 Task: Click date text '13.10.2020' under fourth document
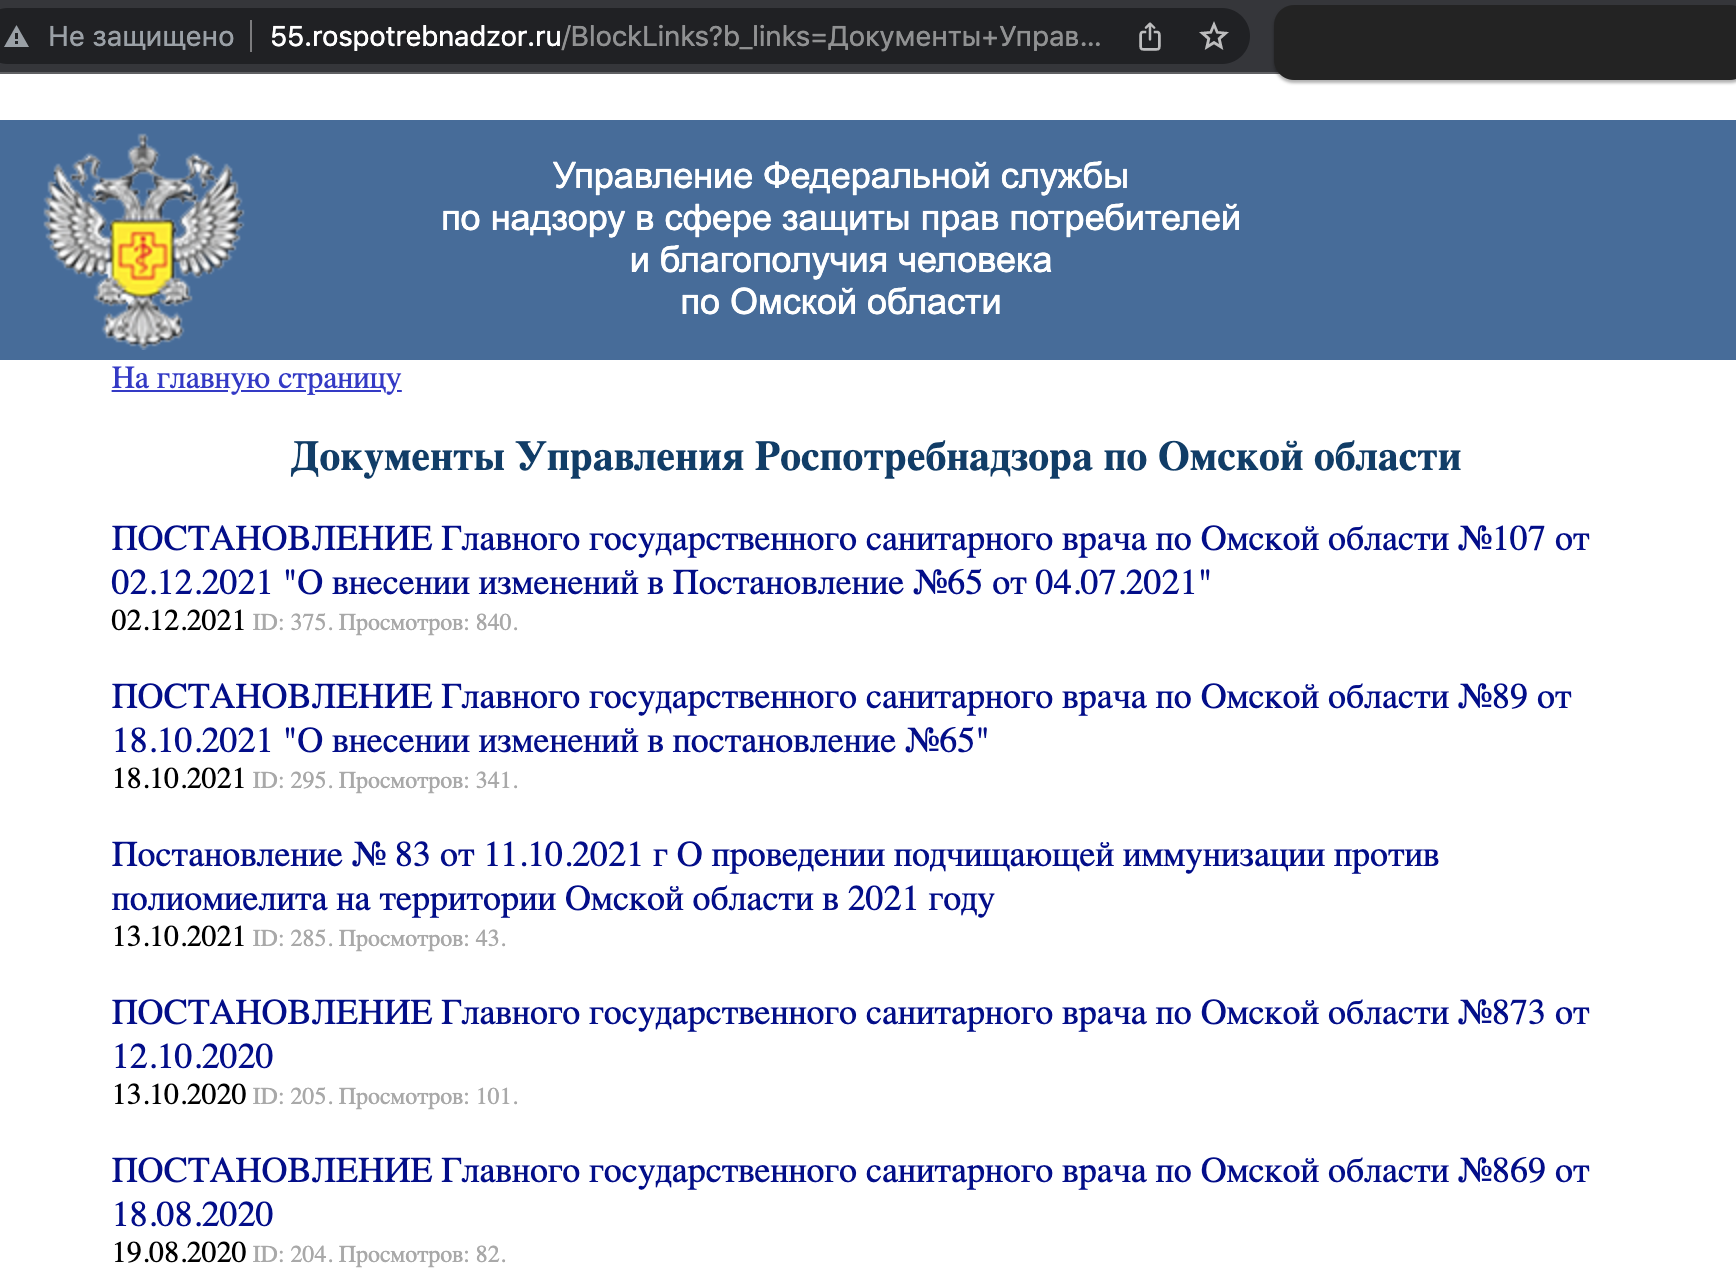(178, 1095)
